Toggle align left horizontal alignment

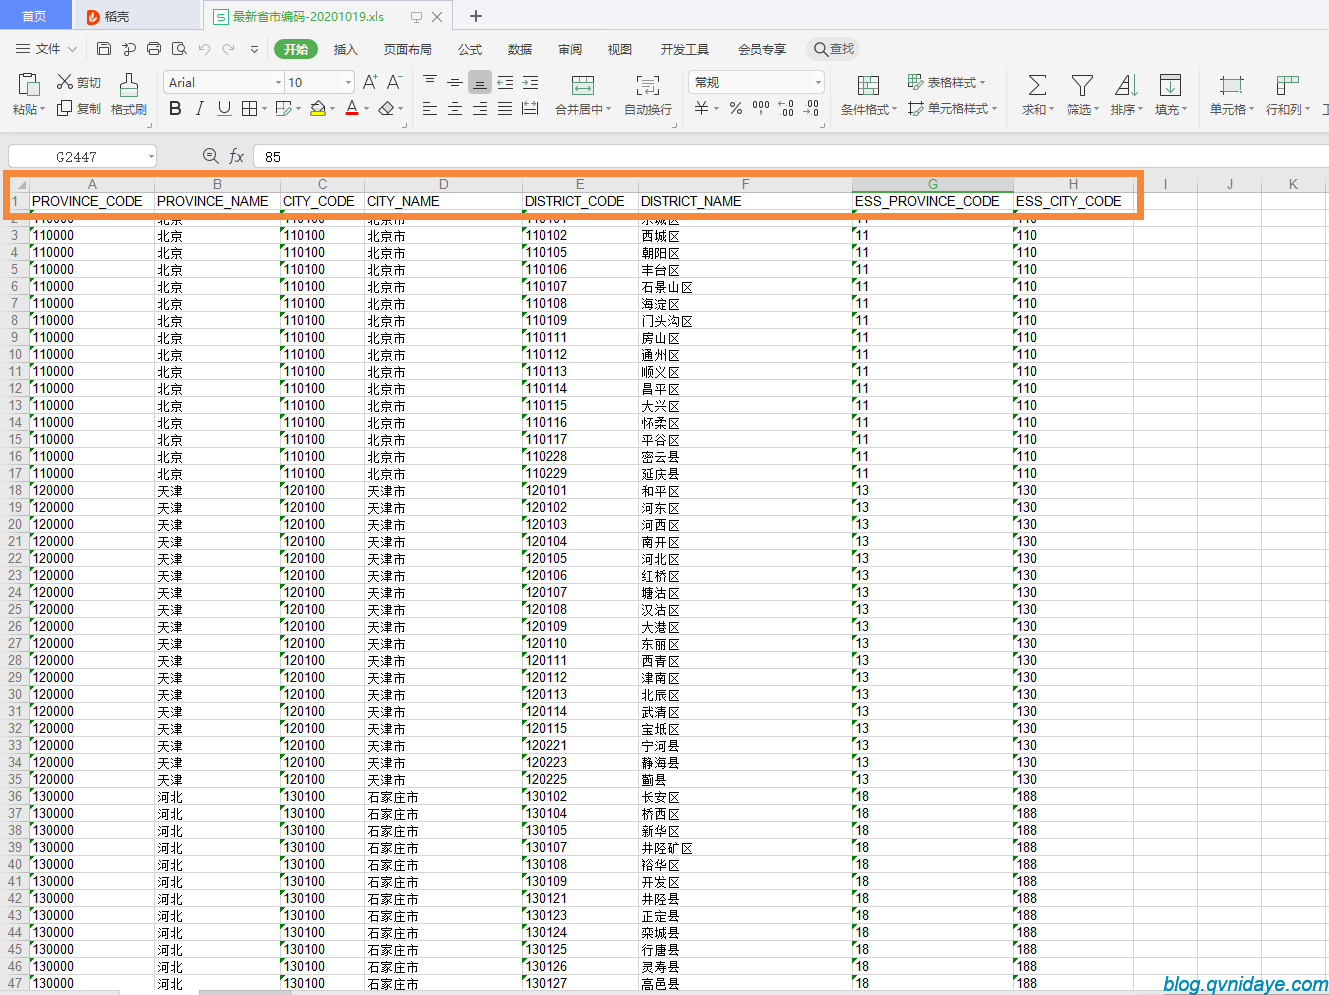coord(430,108)
